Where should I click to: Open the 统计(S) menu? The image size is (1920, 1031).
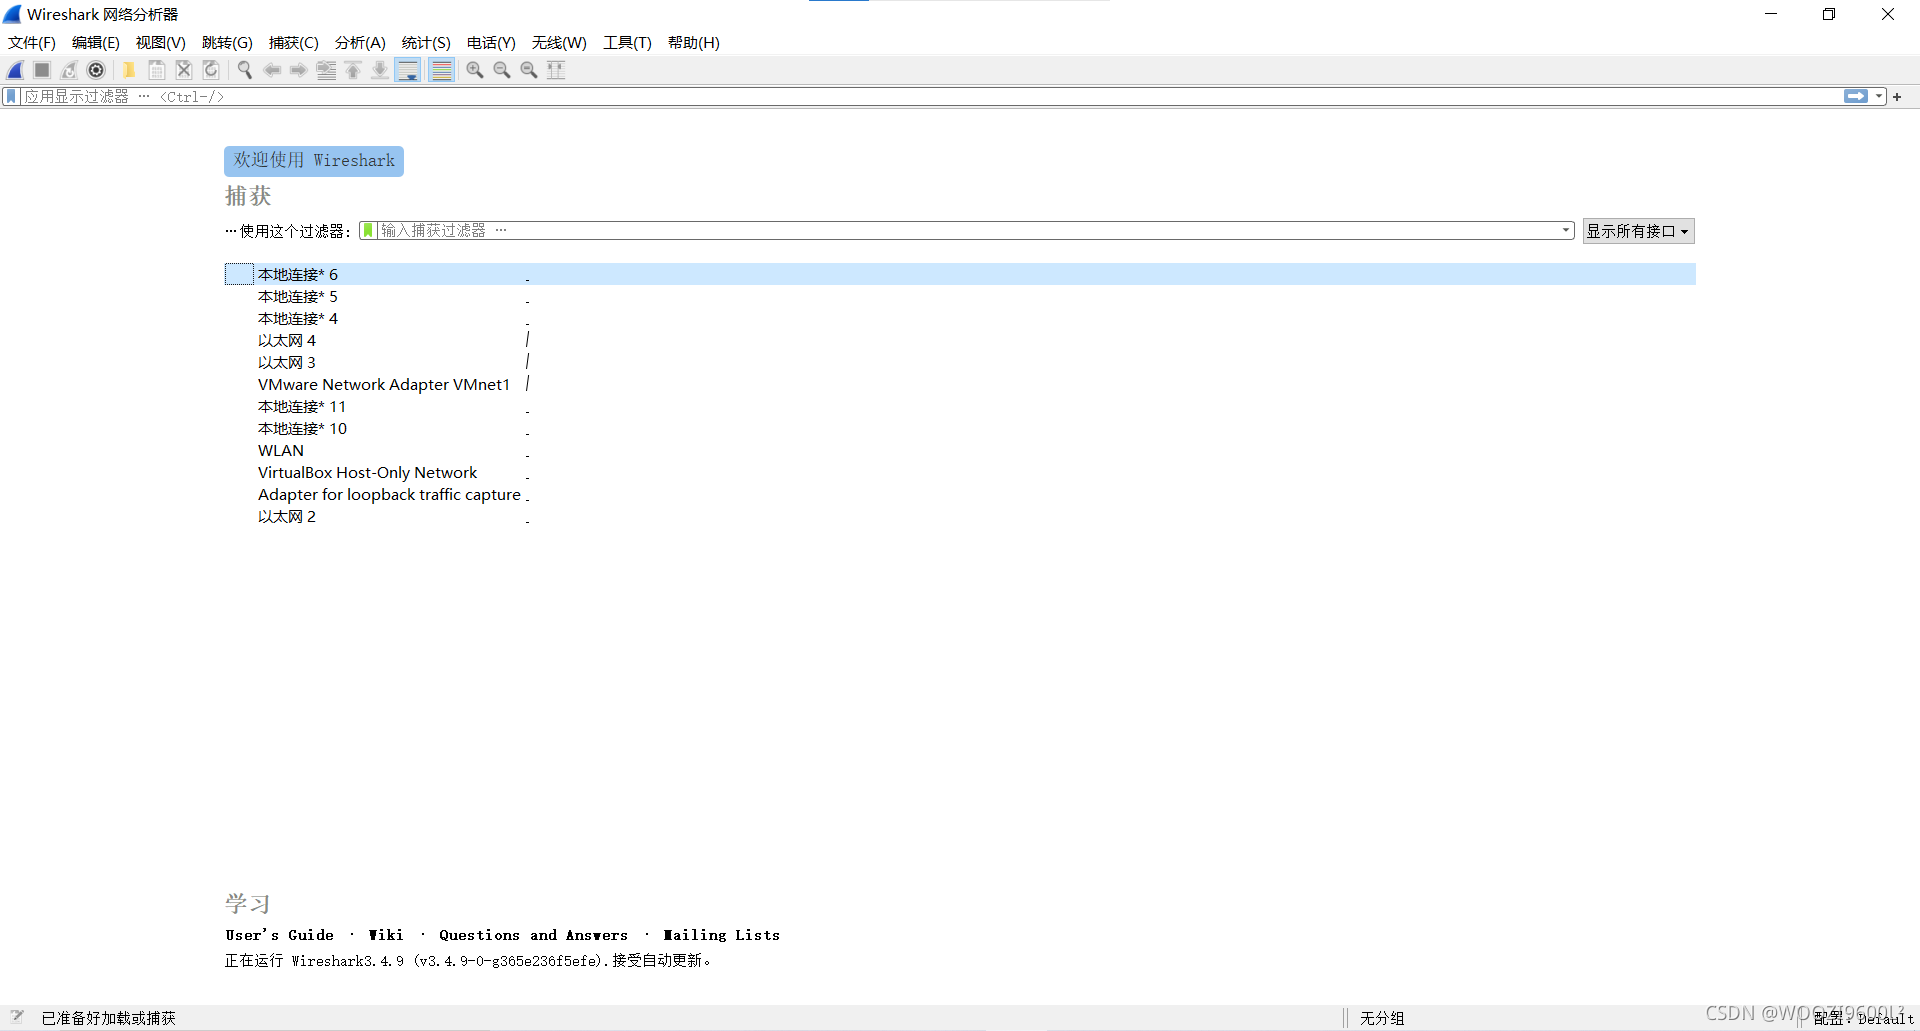426,43
